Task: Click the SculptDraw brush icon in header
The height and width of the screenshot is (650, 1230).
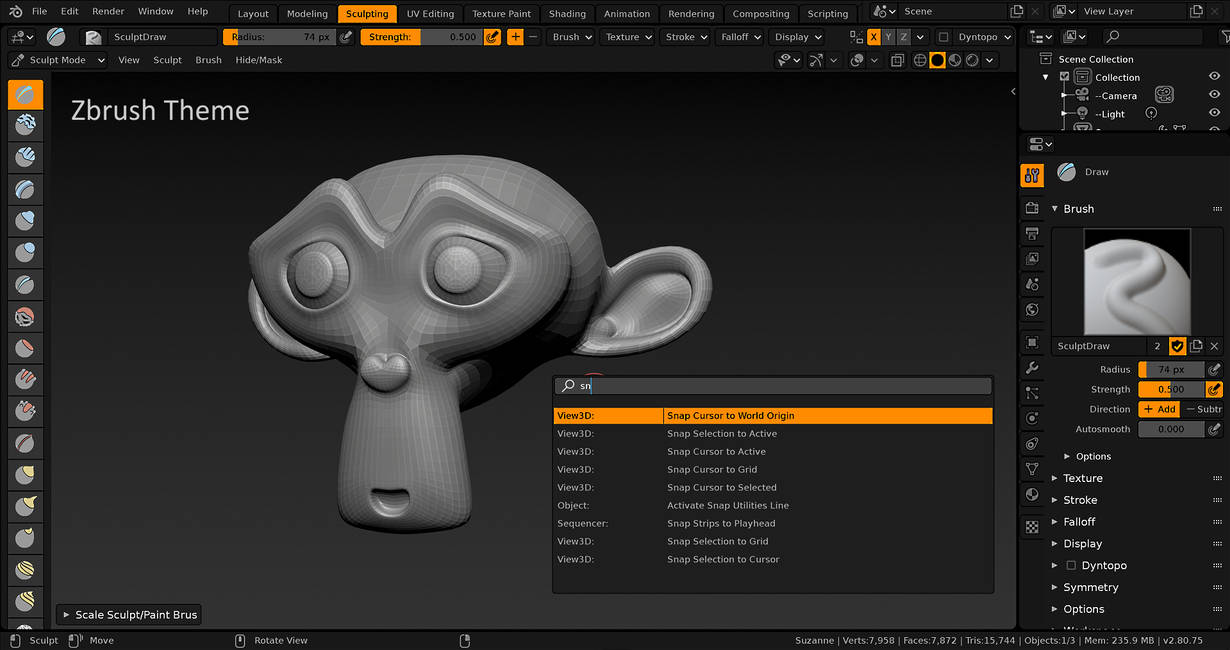Action: (x=93, y=37)
